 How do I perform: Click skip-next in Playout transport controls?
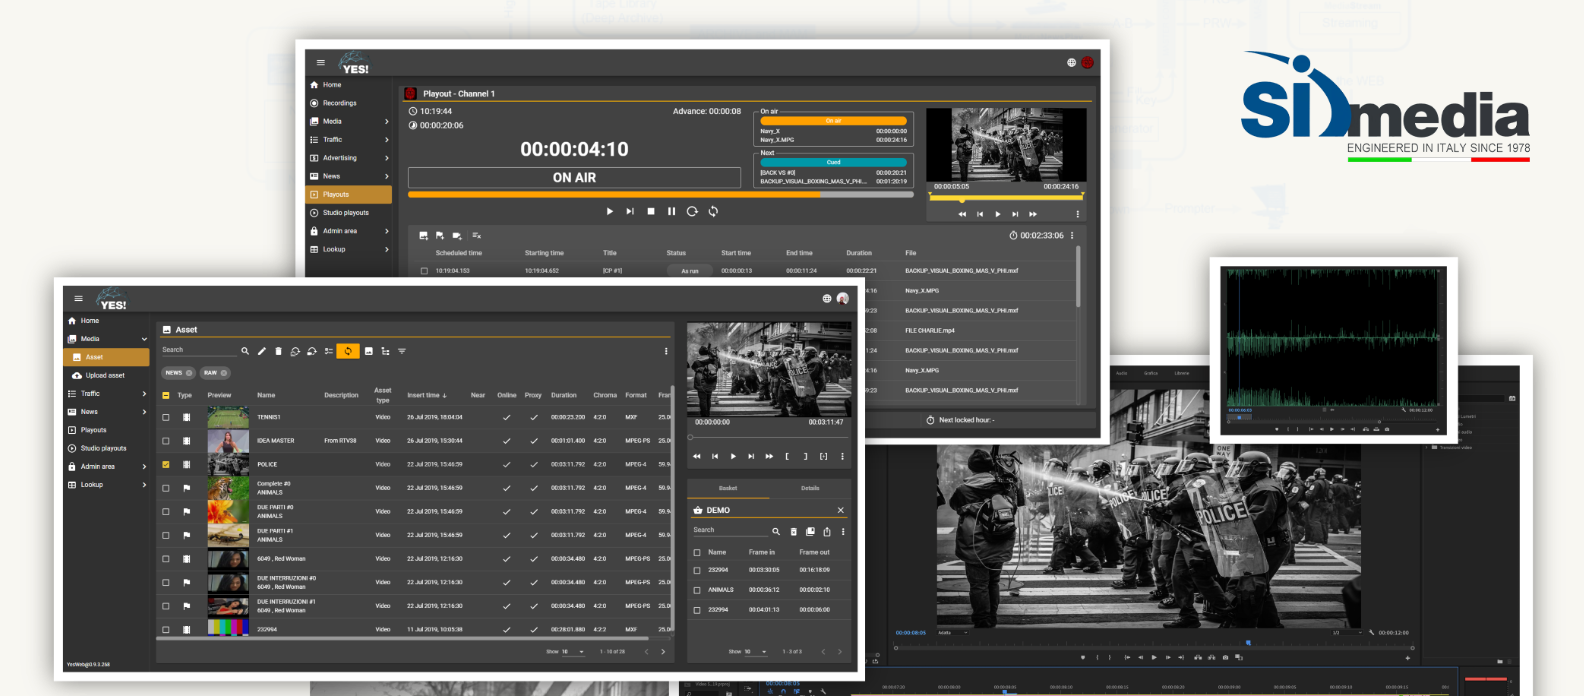pos(630,211)
